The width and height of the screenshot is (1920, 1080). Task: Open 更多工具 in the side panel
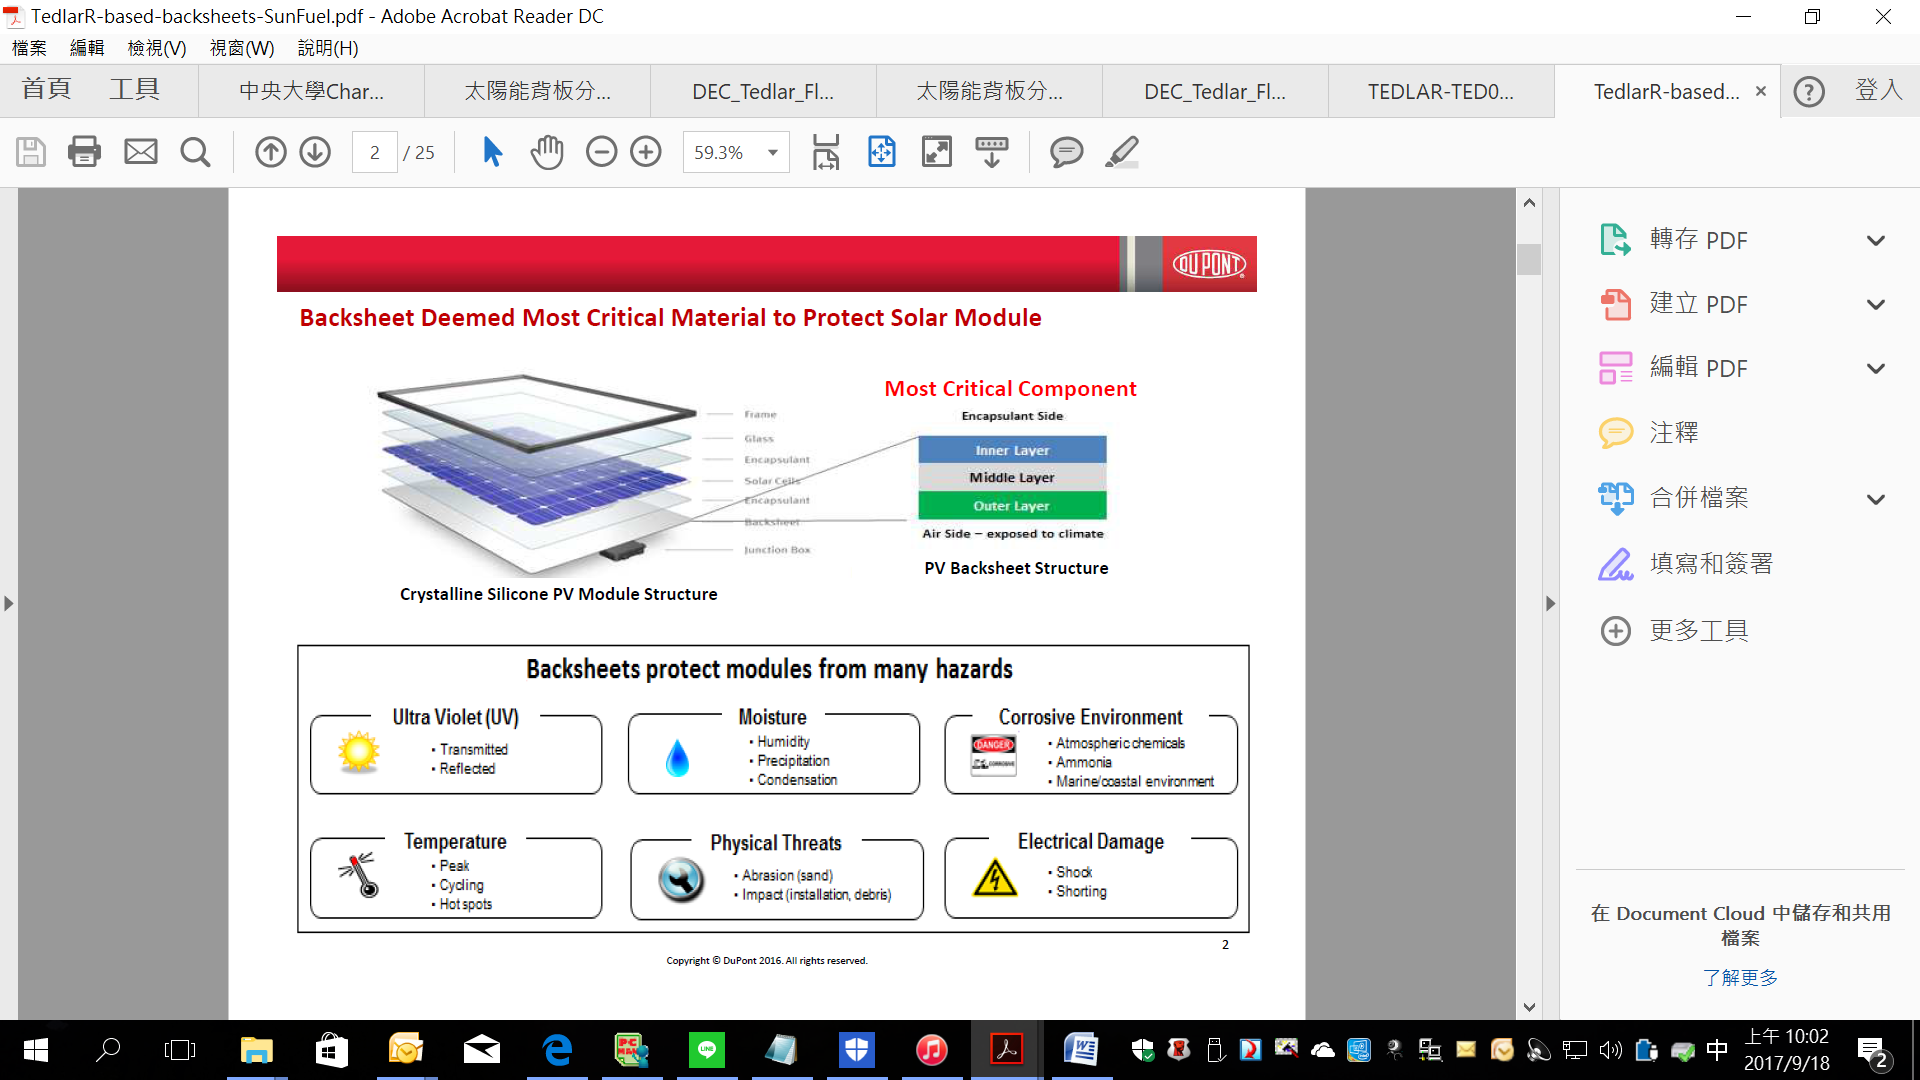coord(1698,631)
